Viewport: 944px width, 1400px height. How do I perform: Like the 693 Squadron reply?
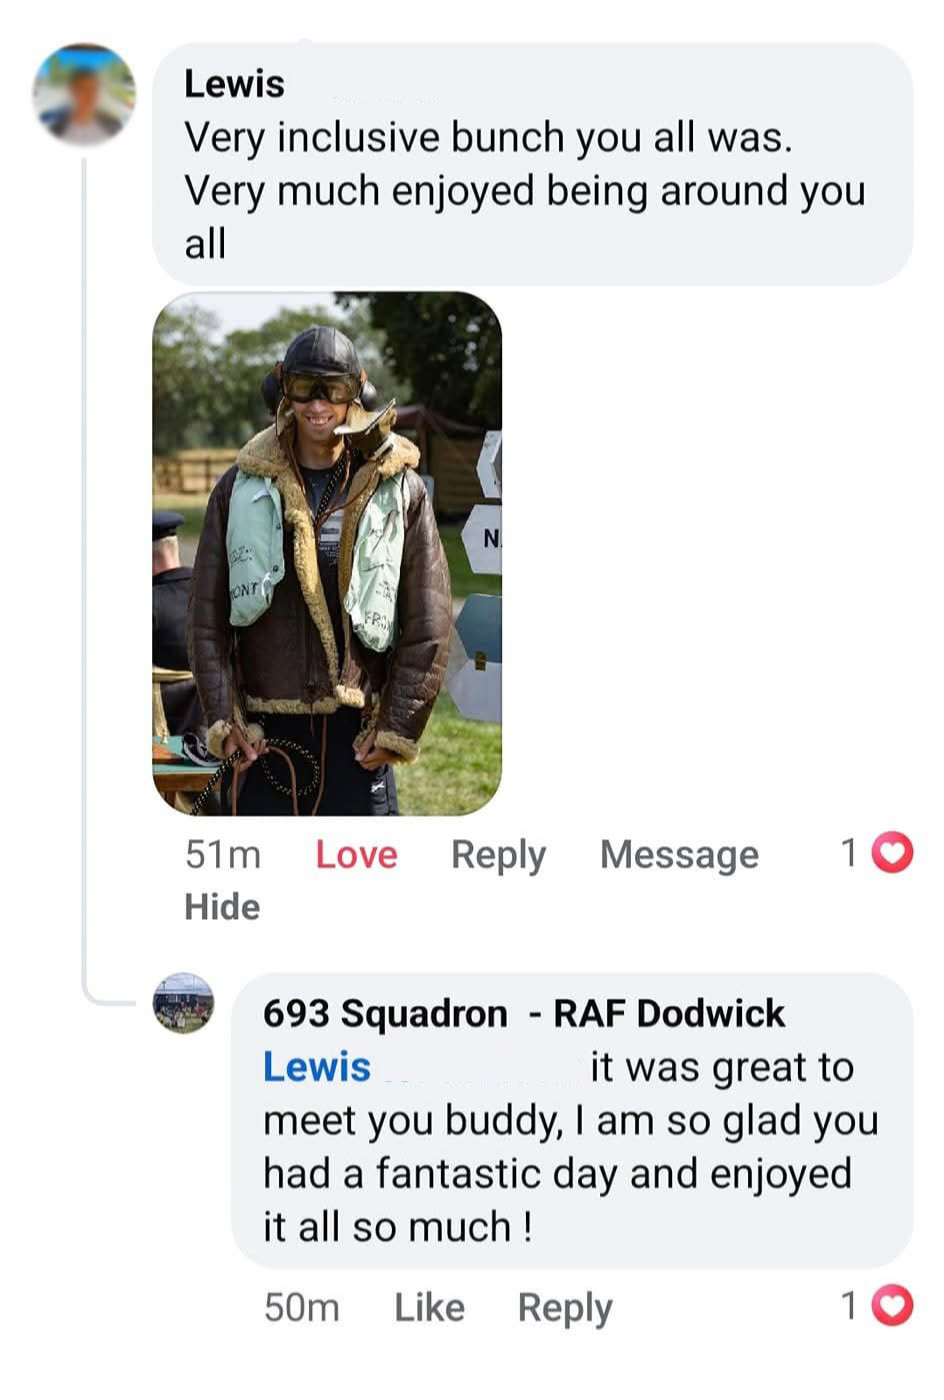coord(429,1308)
